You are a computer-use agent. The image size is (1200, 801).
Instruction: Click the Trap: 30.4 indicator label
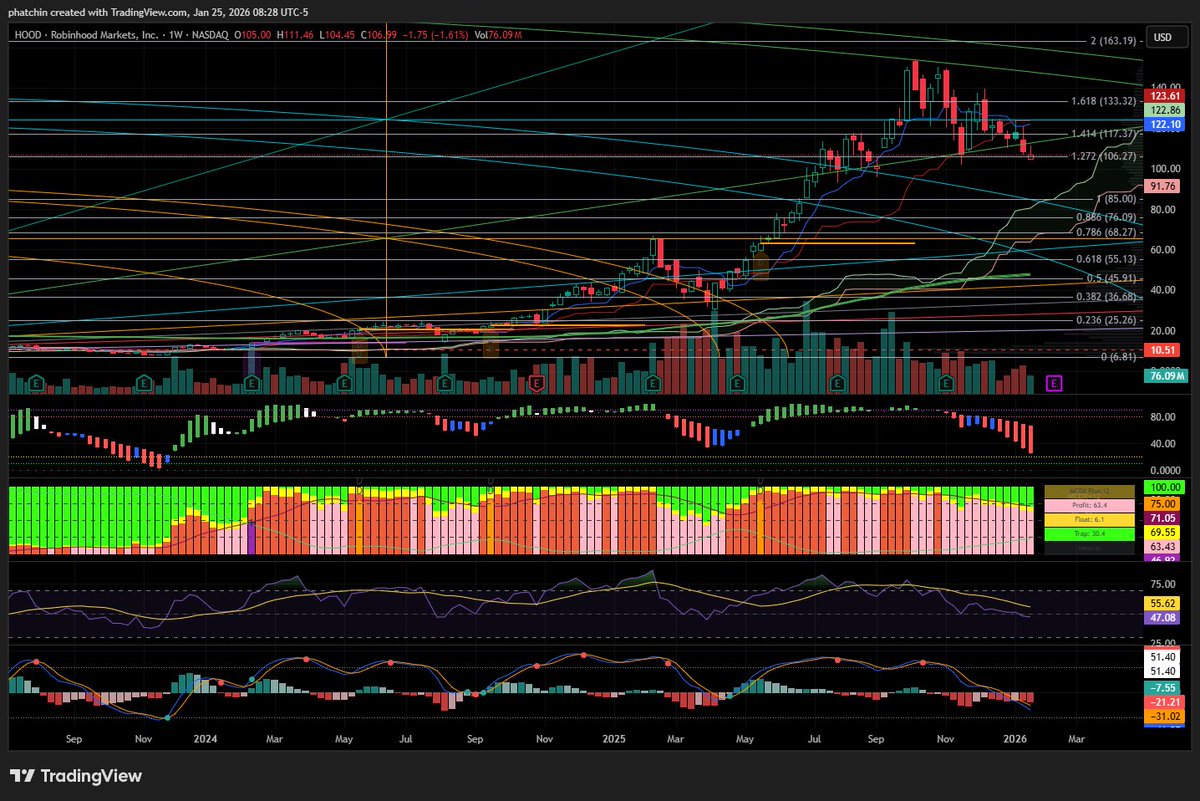click(x=1089, y=534)
